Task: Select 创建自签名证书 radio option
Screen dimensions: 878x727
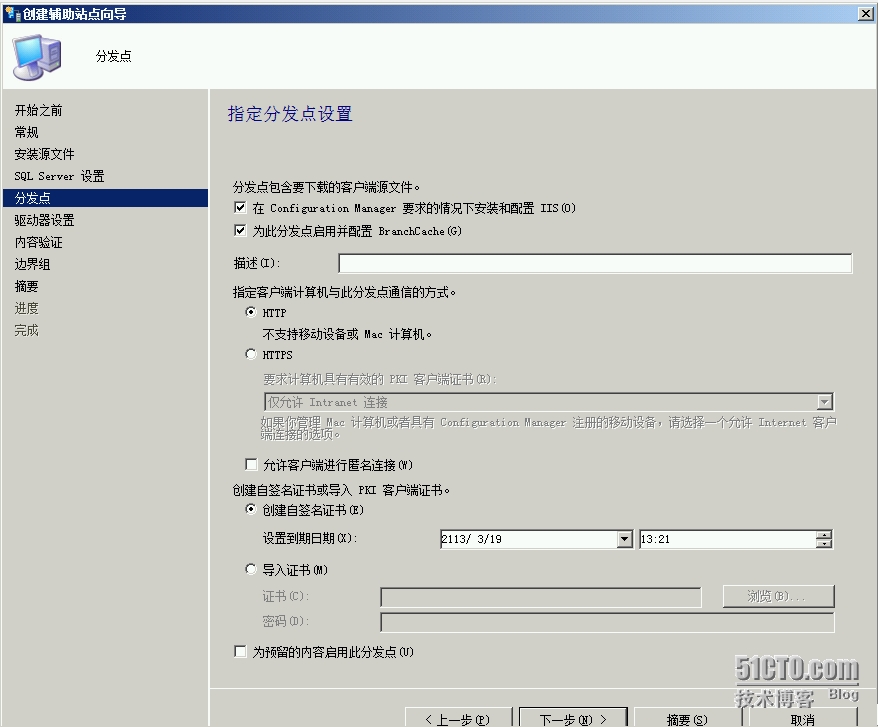Action: [x=251, y=509]
